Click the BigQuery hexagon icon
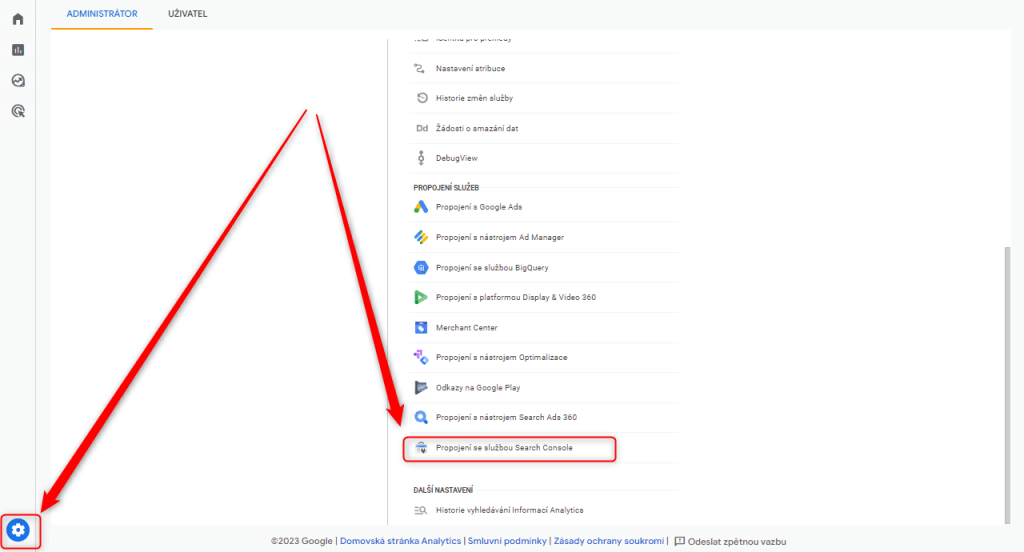 [421, 268]
